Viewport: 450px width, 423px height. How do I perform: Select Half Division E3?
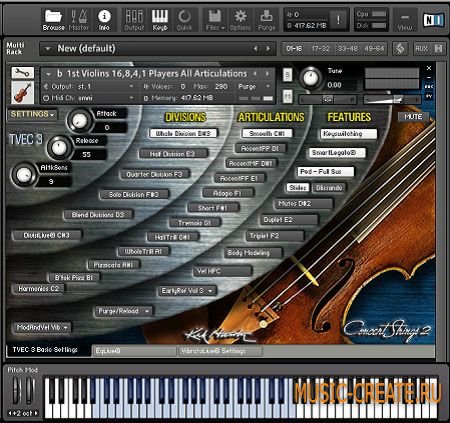click(173, 154)
